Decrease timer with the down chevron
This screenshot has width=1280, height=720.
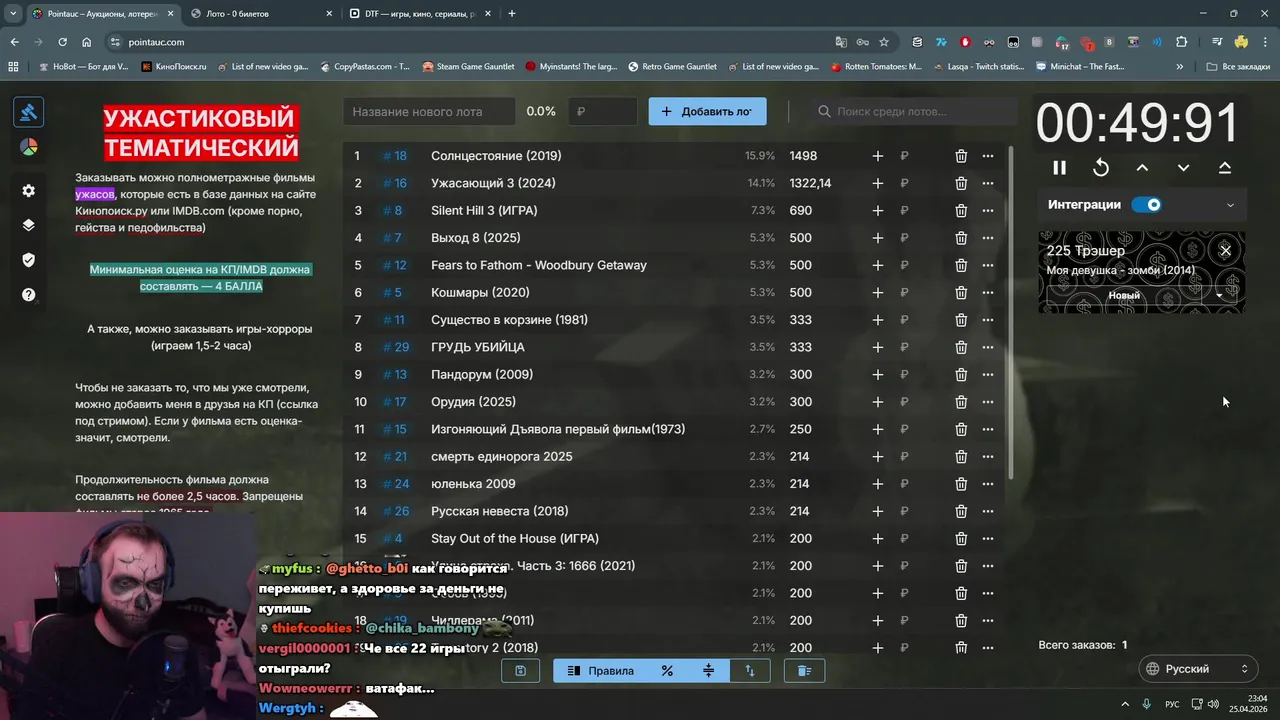tap(1183, 168)
